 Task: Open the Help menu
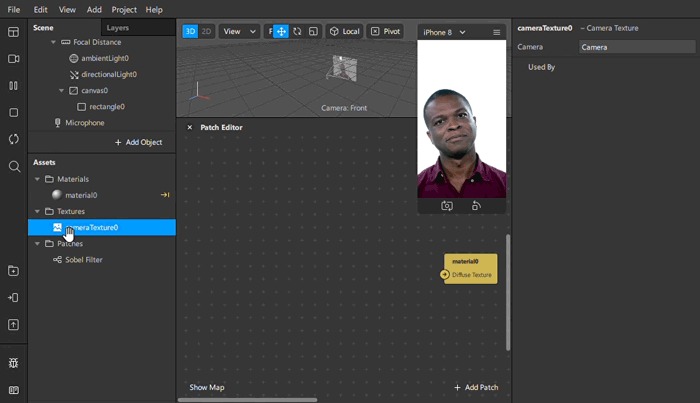click(154, 9)
